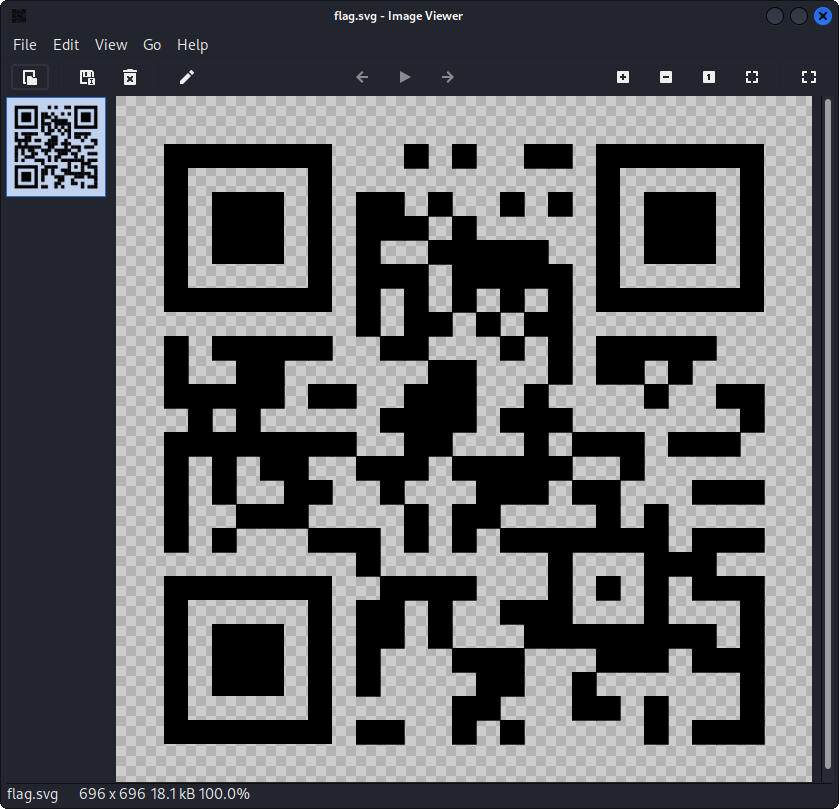This screenshot has width=839, height=809.
Task: Click the previous image arrow
Action: click(x=361, y=77)
